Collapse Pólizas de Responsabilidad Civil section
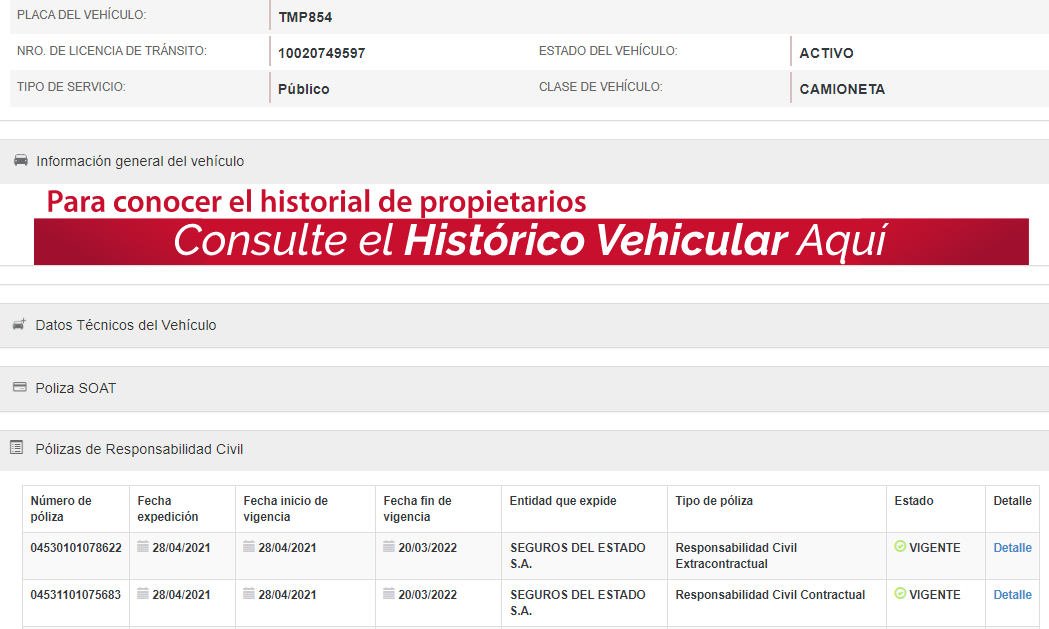1049x629 pixels. point(139,449)
